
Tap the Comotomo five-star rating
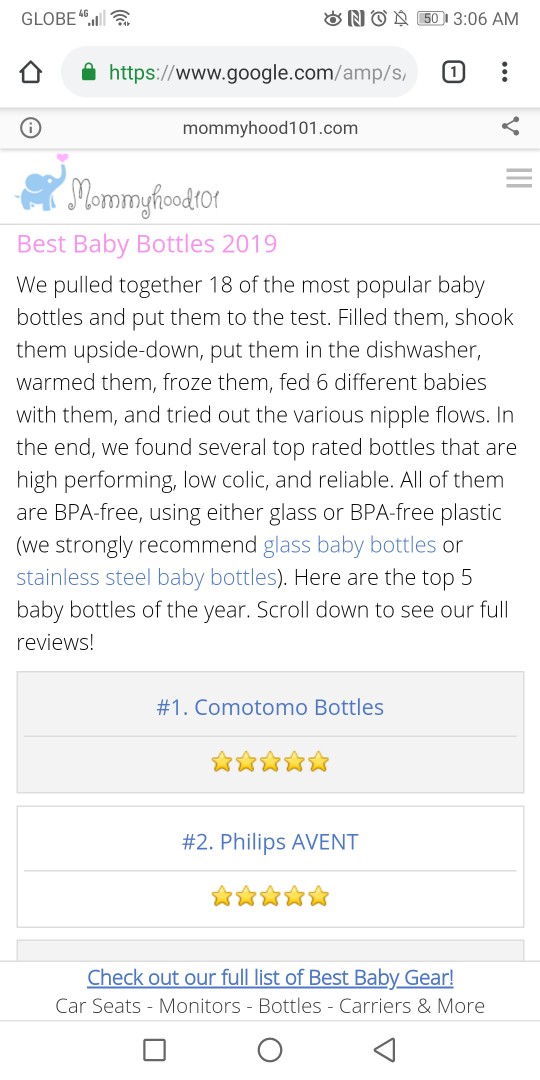pos(270,762)
